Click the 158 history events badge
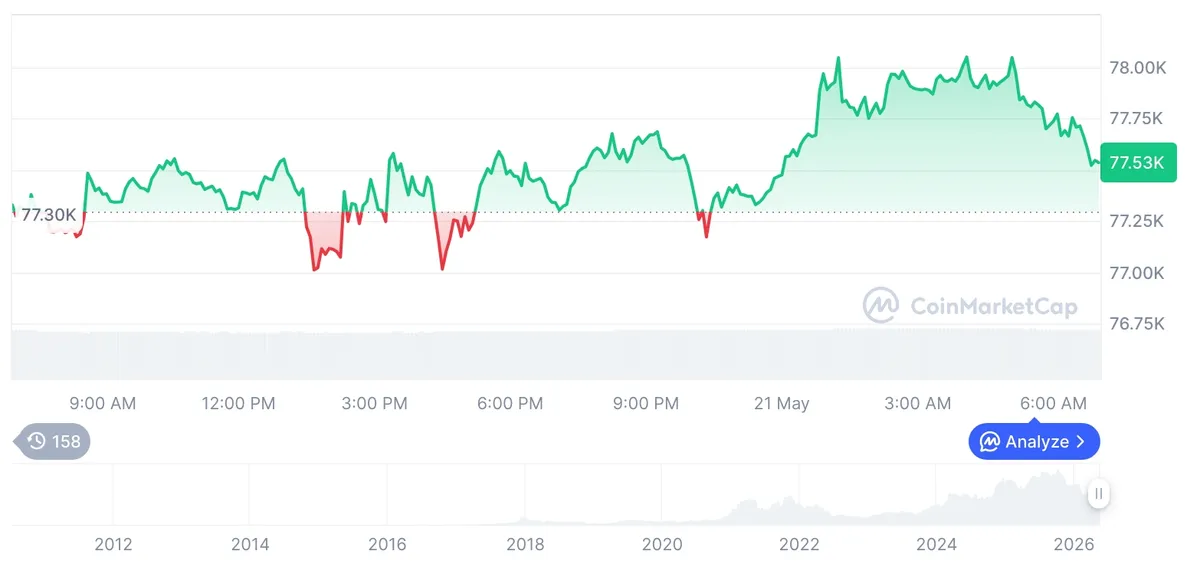The height and width of the screenshot is (561, 1200). [x=51, y=441]
